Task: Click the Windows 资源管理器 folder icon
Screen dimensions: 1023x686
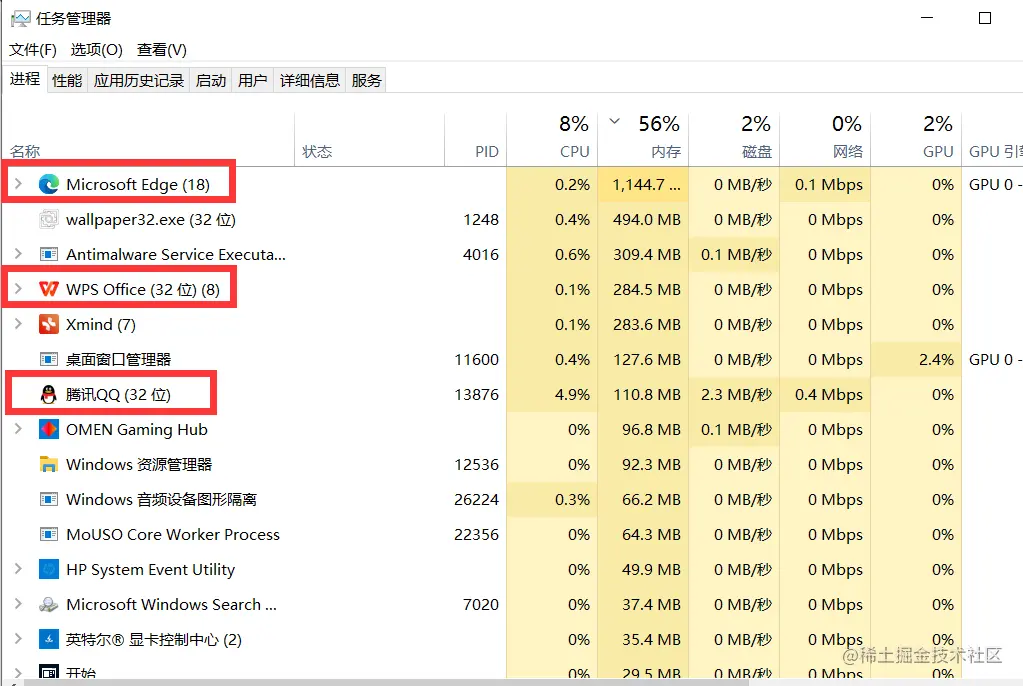Action: tap(49, 465)
